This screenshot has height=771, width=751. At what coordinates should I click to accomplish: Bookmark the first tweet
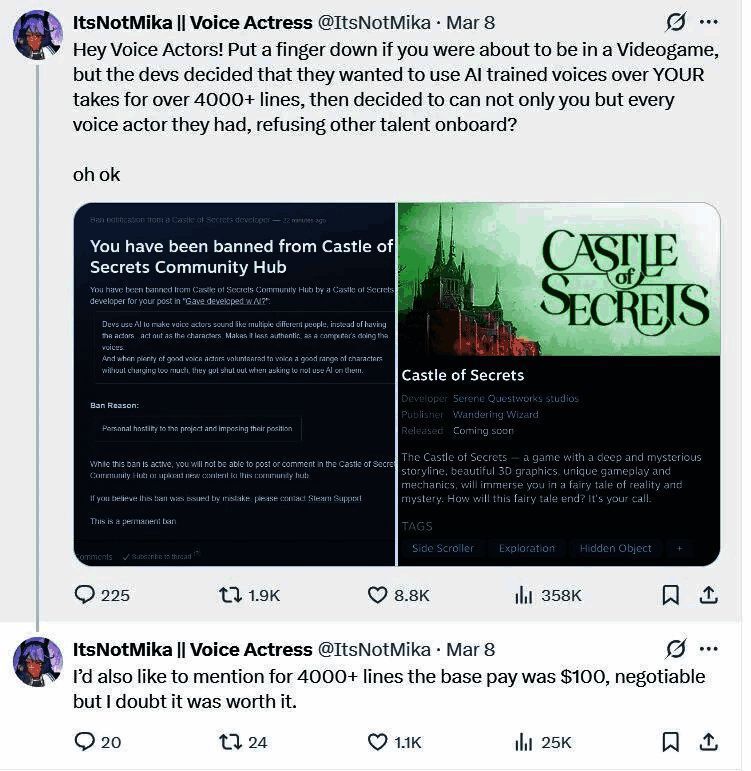[671, 595]
